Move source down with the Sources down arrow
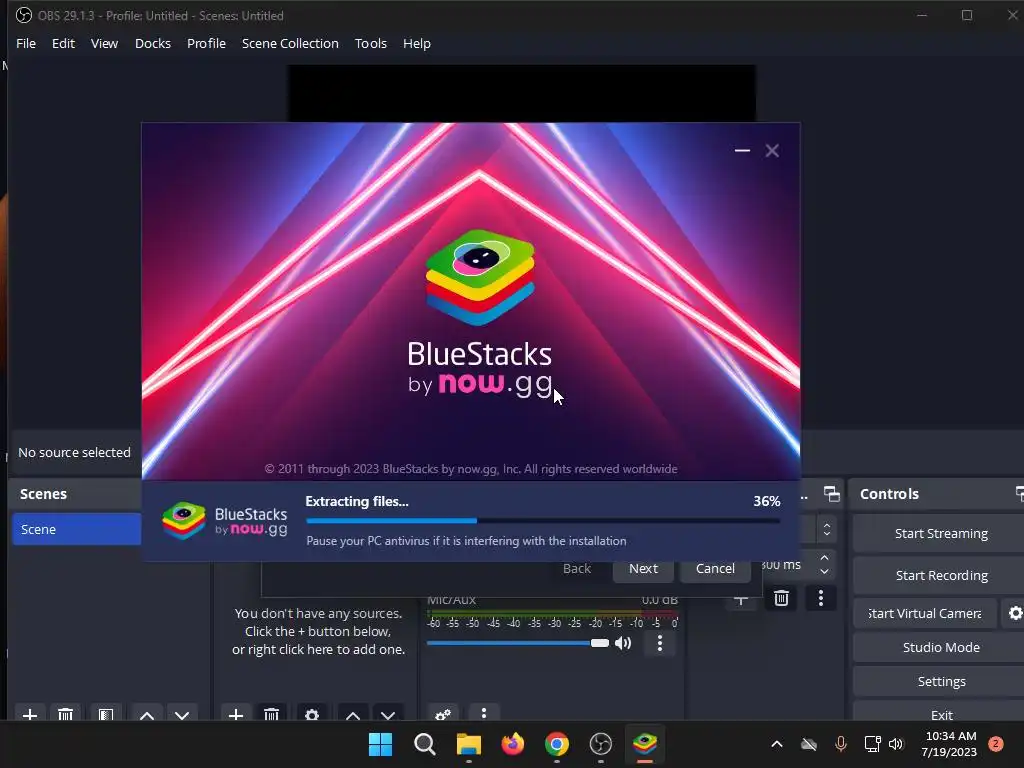The width and height of the screenshot is (1024, 768). click(x=388, y=715)
